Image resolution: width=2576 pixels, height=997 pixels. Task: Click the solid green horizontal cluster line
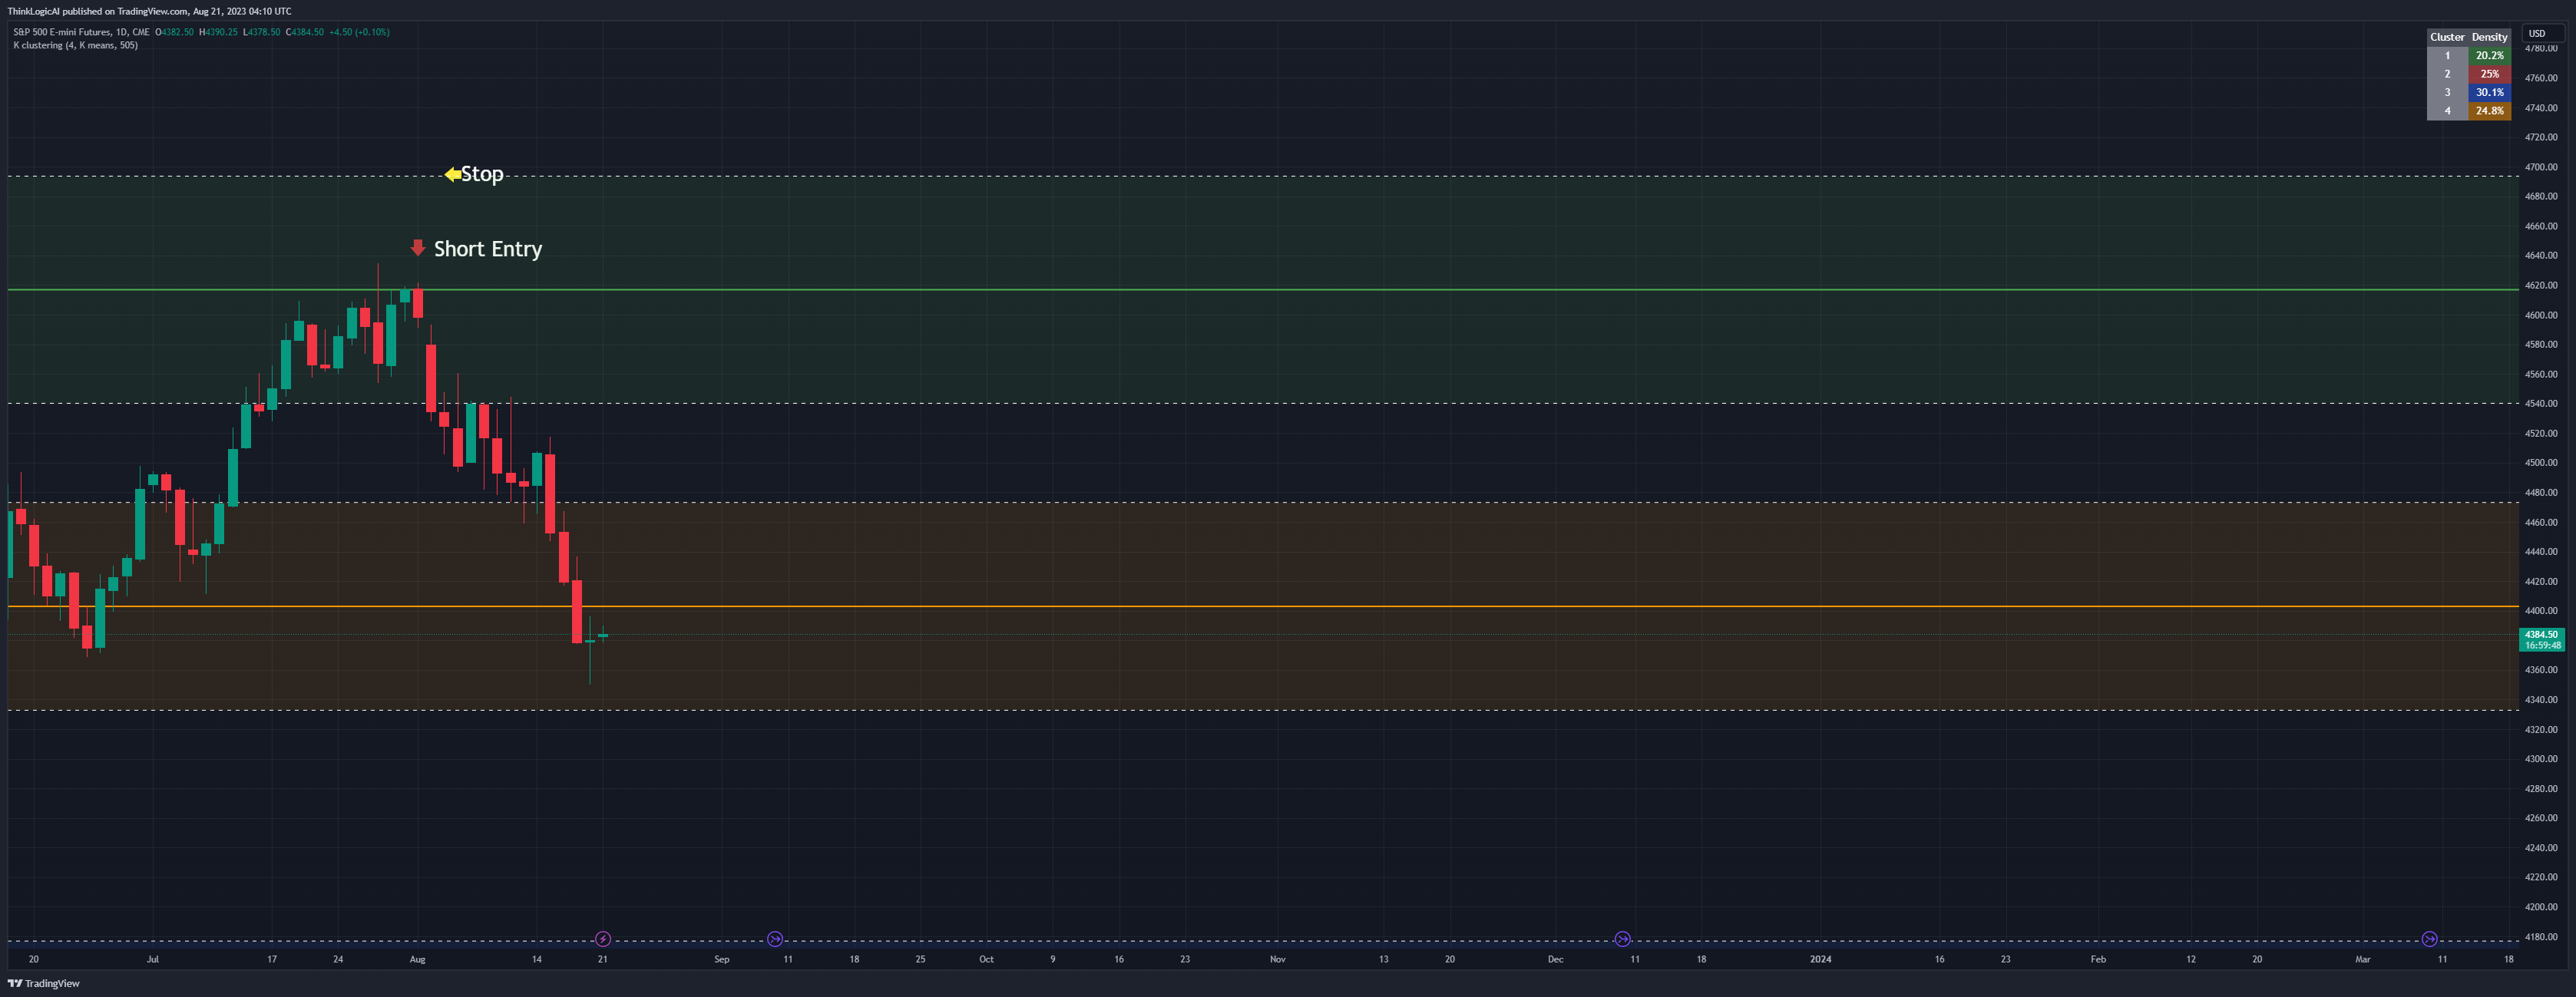(1262, 289)
